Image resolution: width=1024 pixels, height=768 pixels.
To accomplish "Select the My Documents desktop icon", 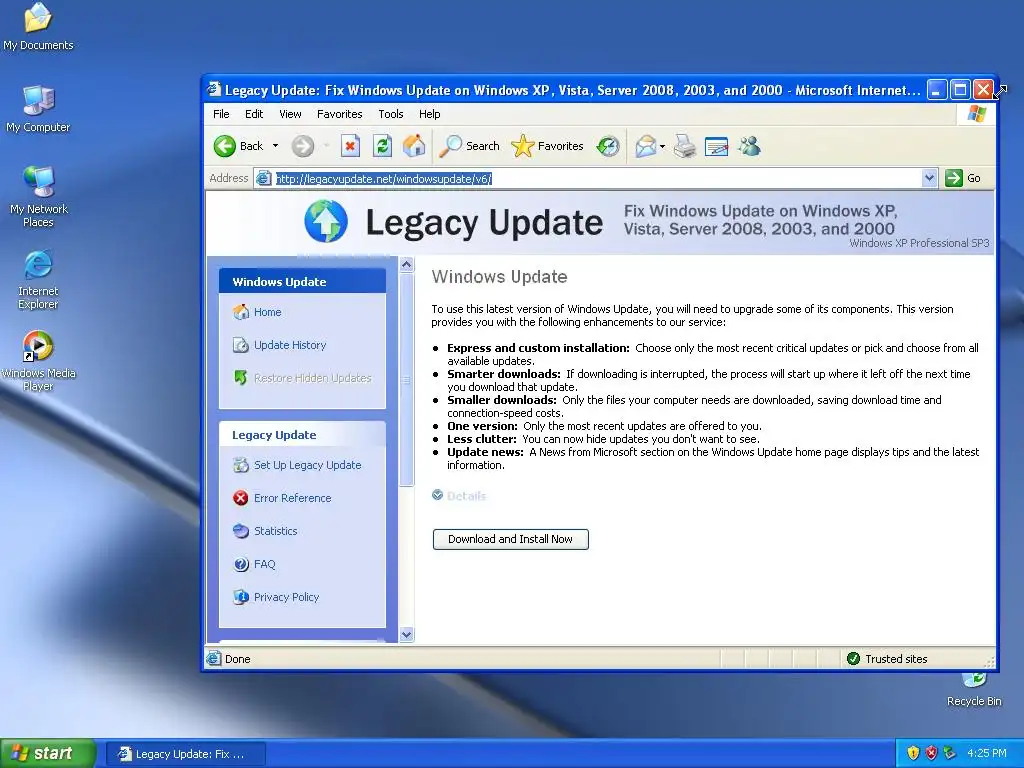I will [x=38, y=27].
